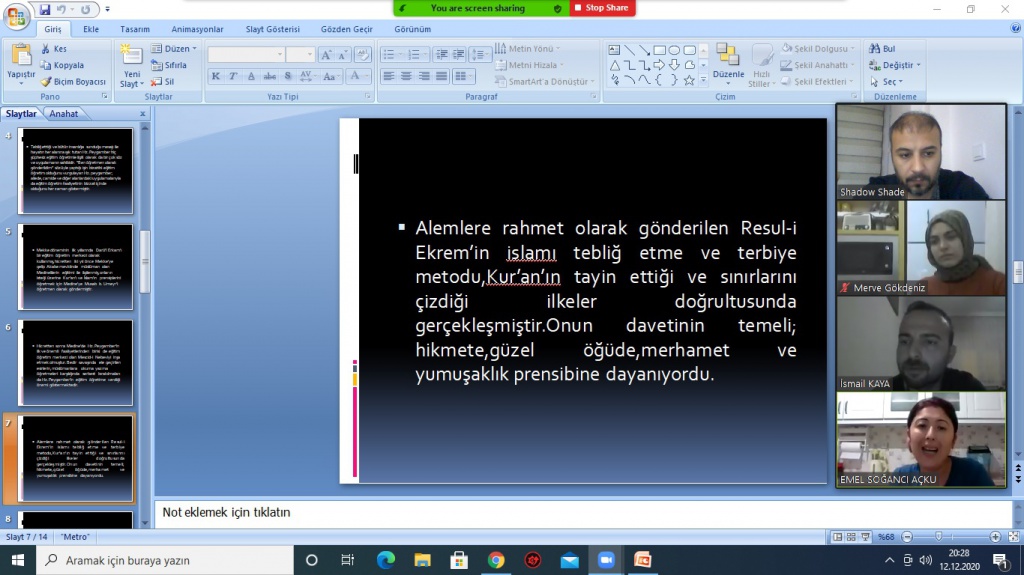Click the Save icon in quick access toolbar
Image resolution: width=1024 pixels, height=575 pixels.
[45, 9]
